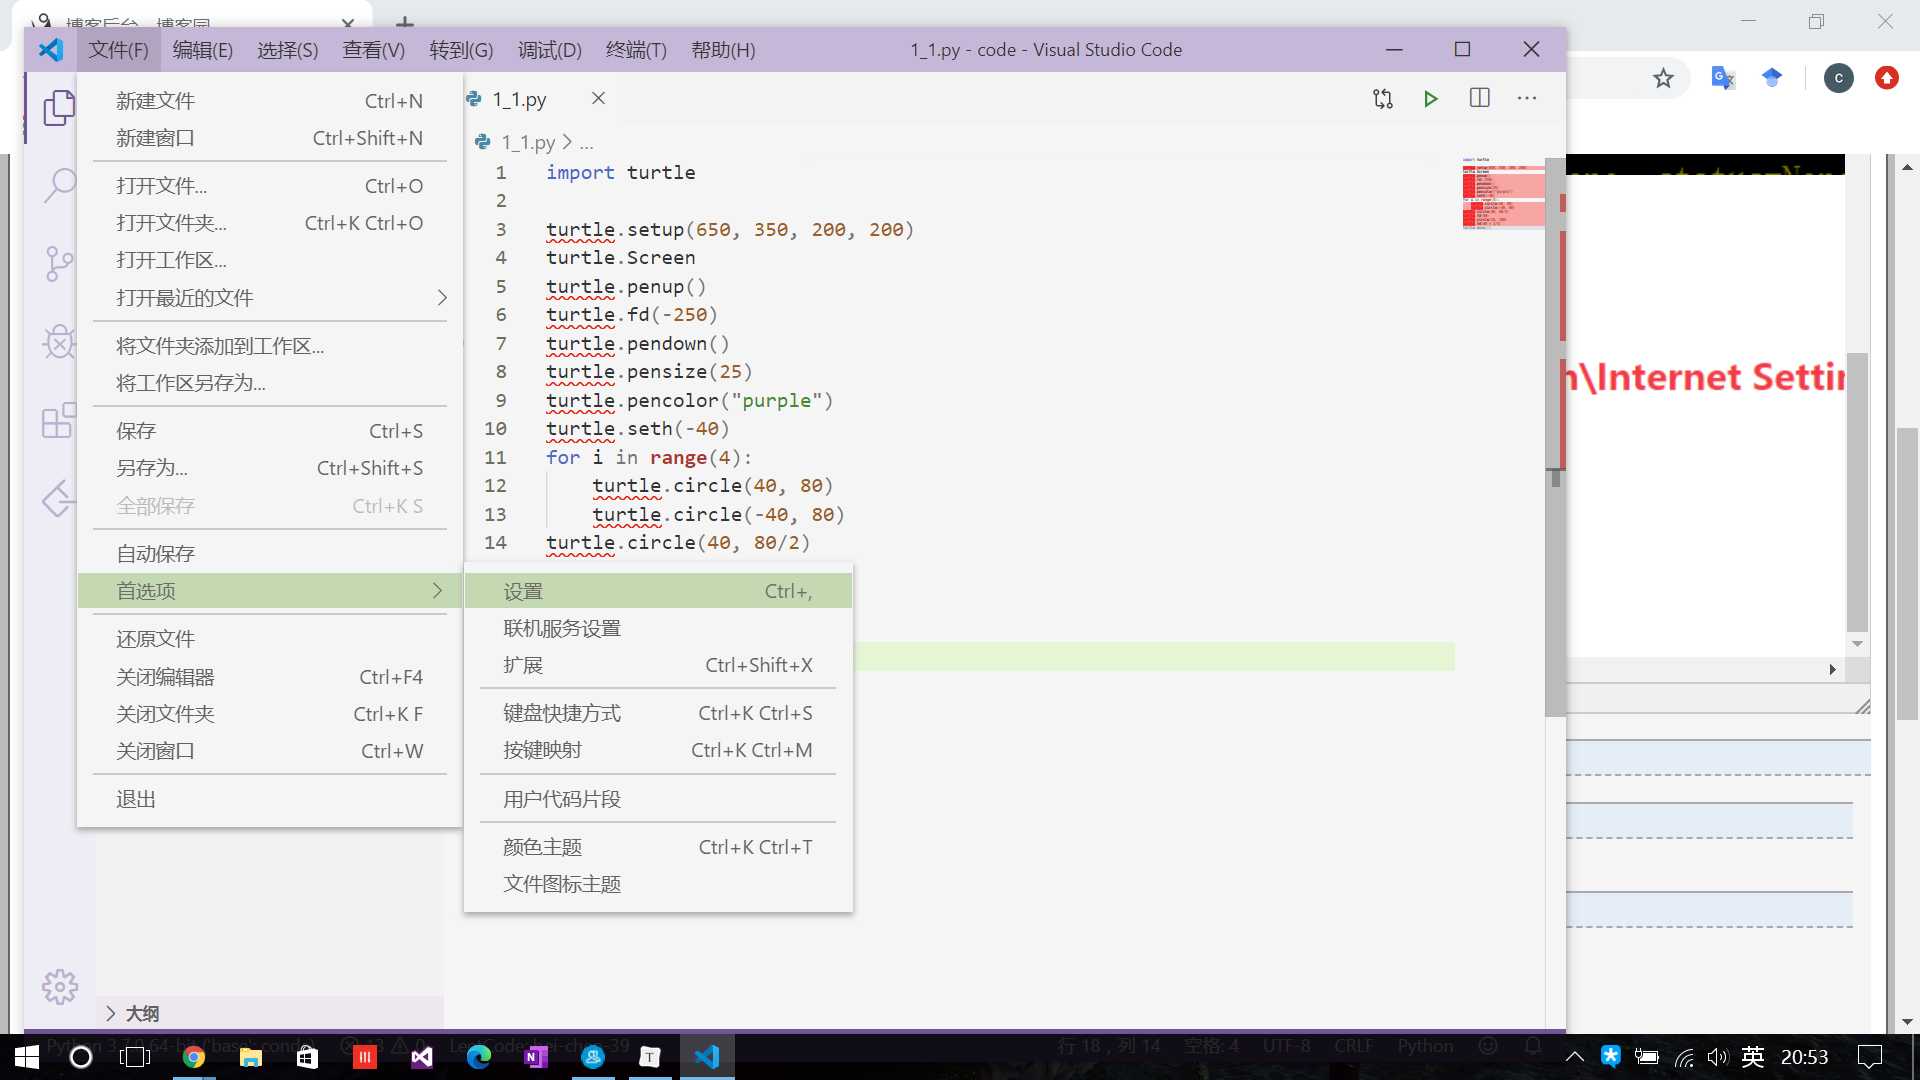
Task: Close the 1_1.py editor tab
Action: click(598, 98)
